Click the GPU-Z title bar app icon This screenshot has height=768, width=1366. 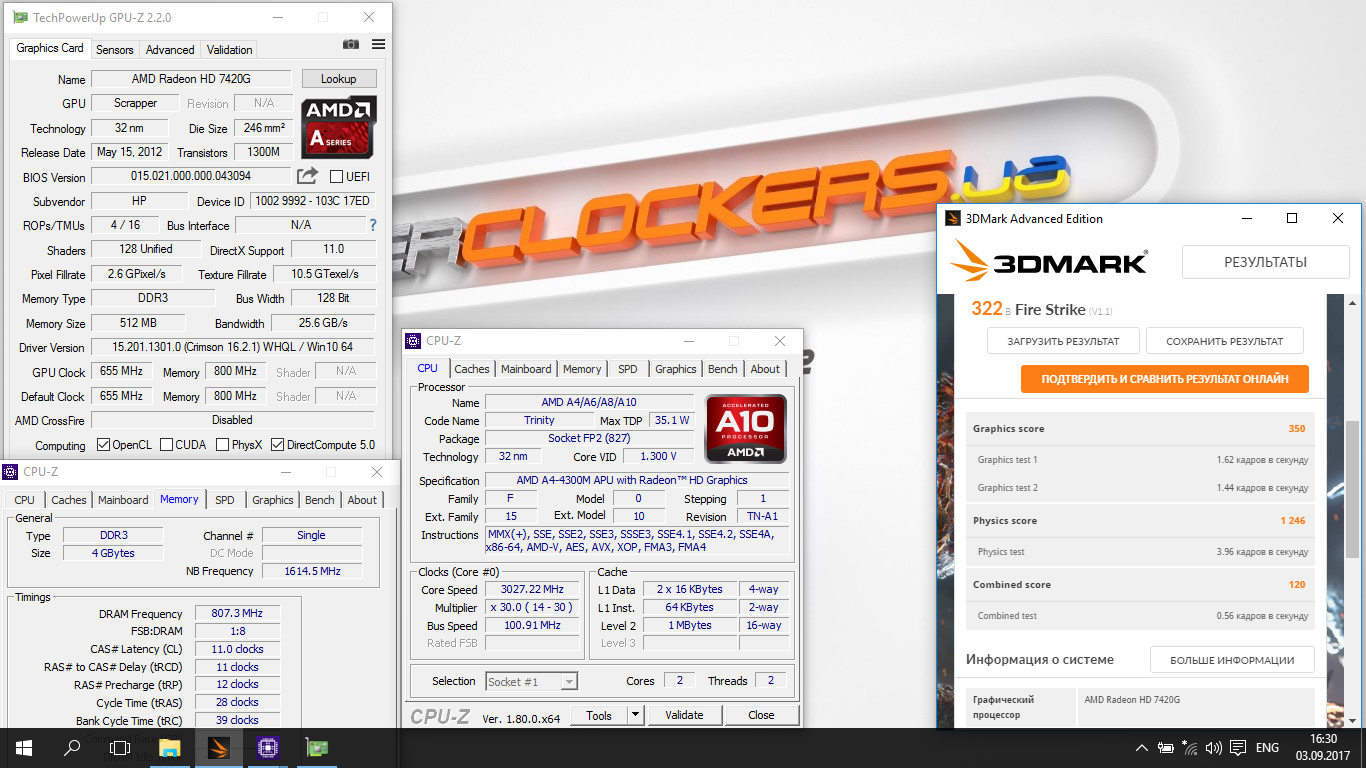tap(20, 17)
